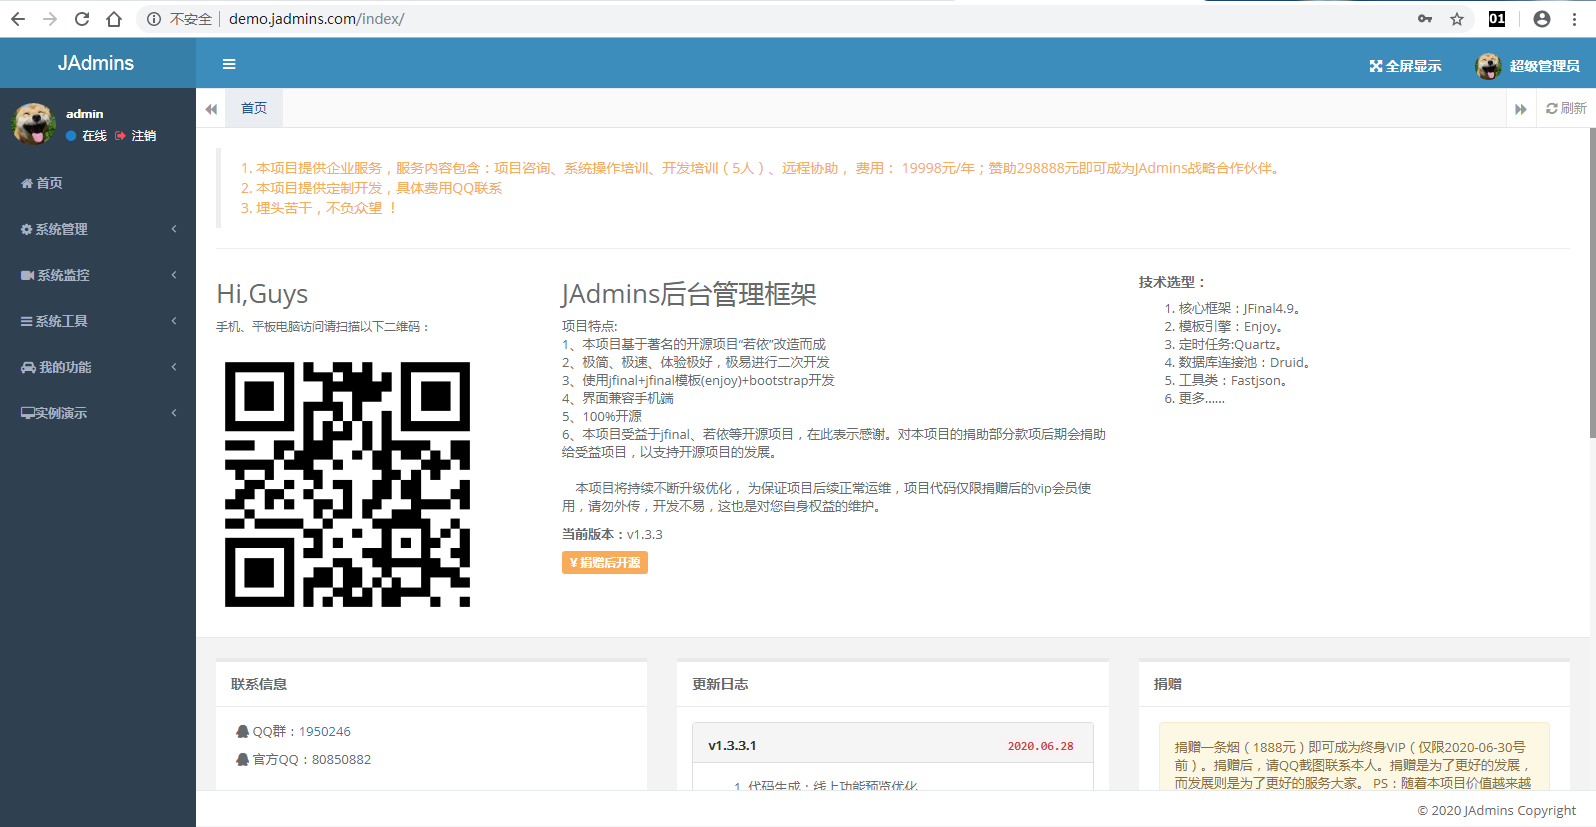Click the 2020.06.28 date label

click(1040, 746)
